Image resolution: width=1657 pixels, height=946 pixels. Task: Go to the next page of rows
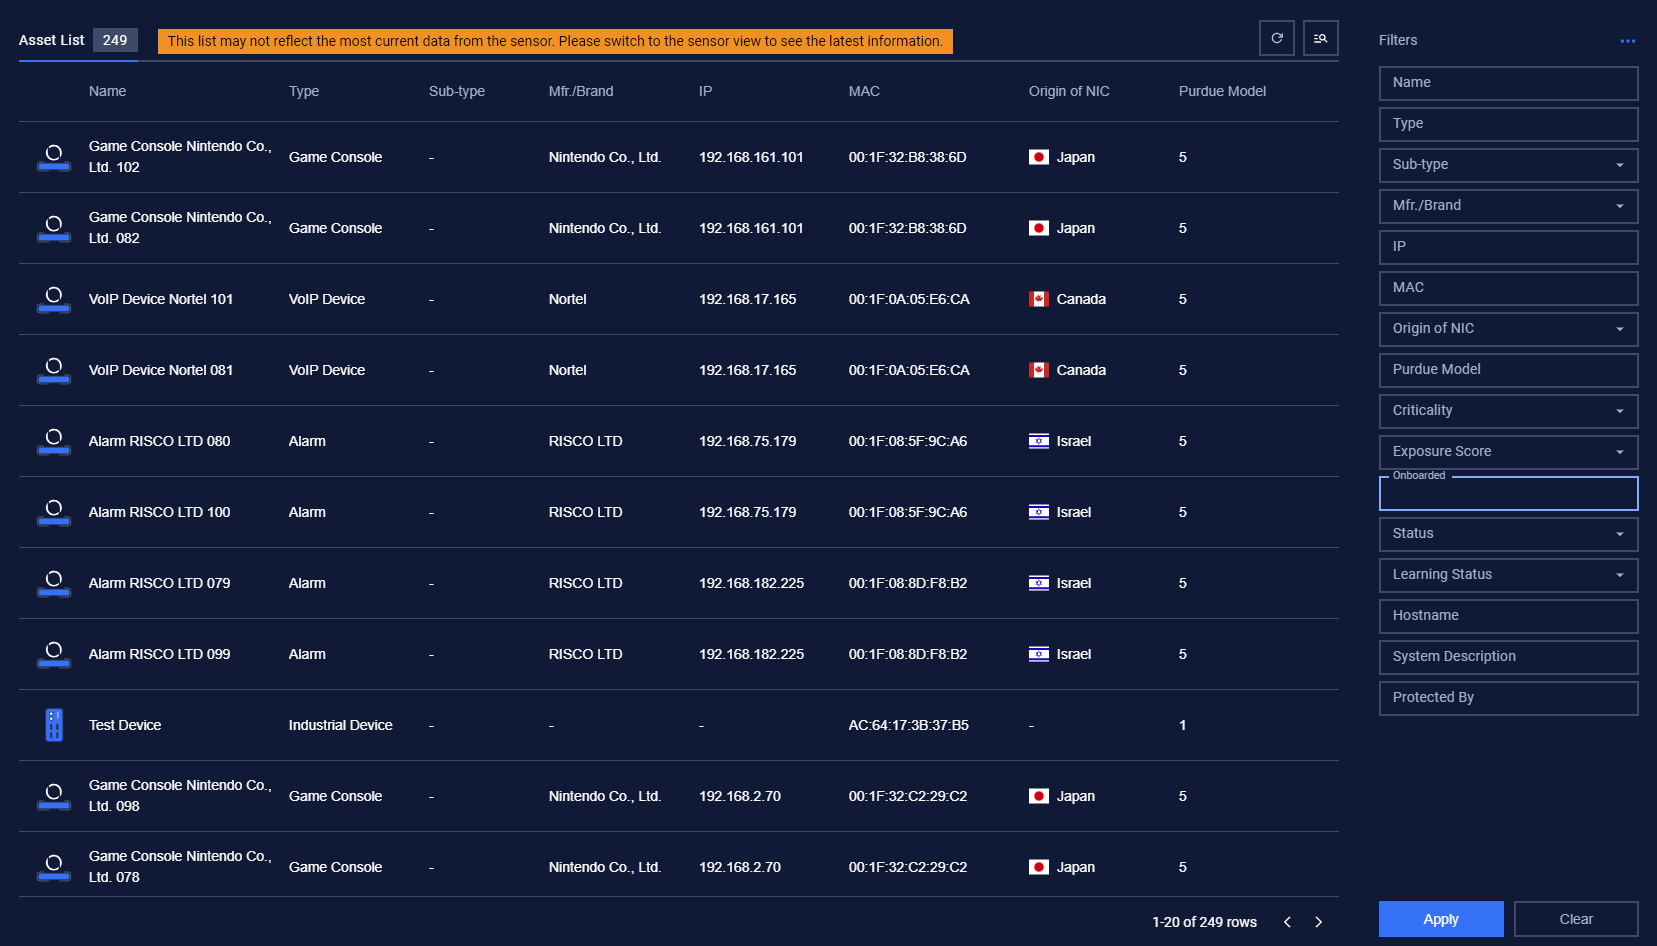tap(1319, 922)
